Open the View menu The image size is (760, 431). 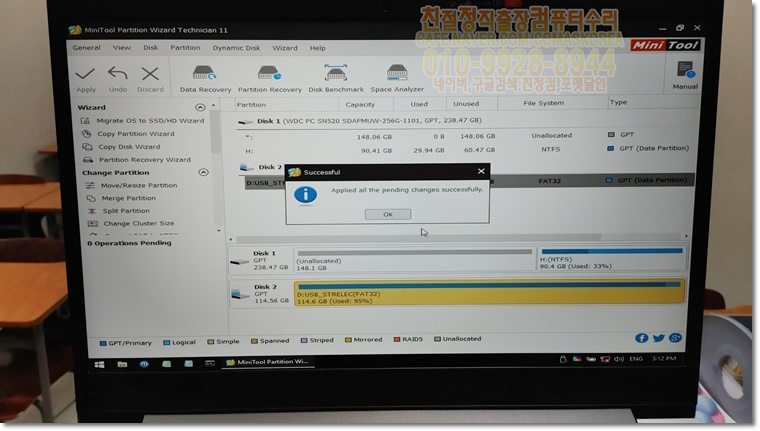point(122,48)
